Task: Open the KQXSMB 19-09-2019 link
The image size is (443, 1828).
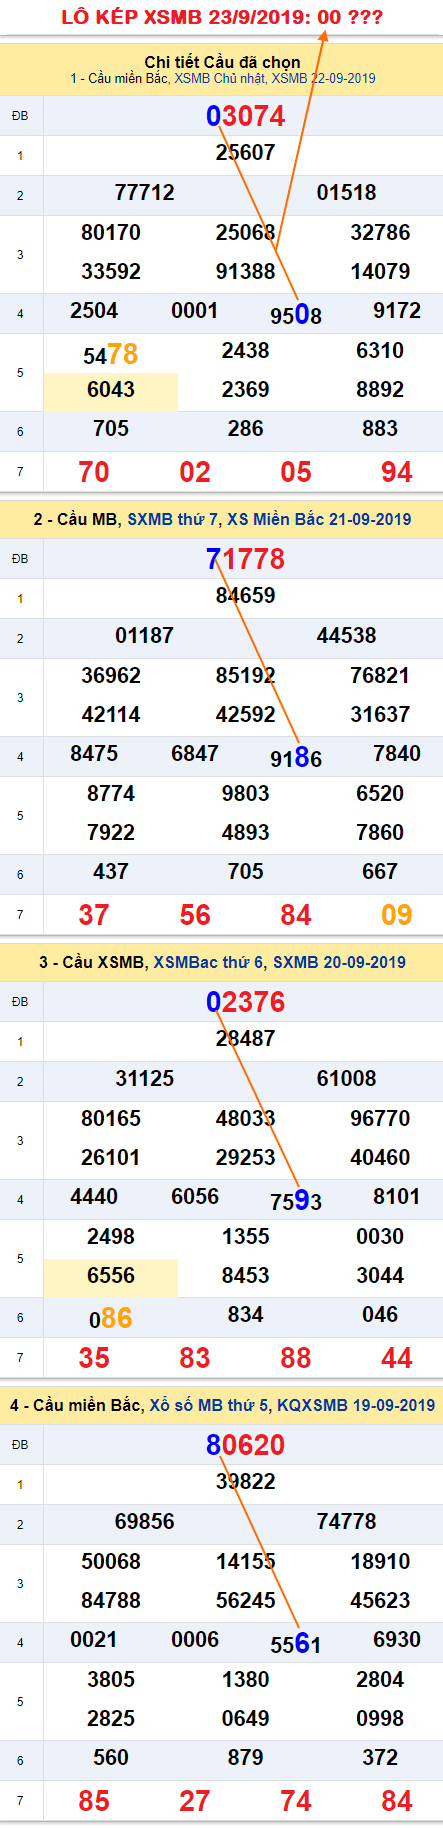Action: [355, 1405]
